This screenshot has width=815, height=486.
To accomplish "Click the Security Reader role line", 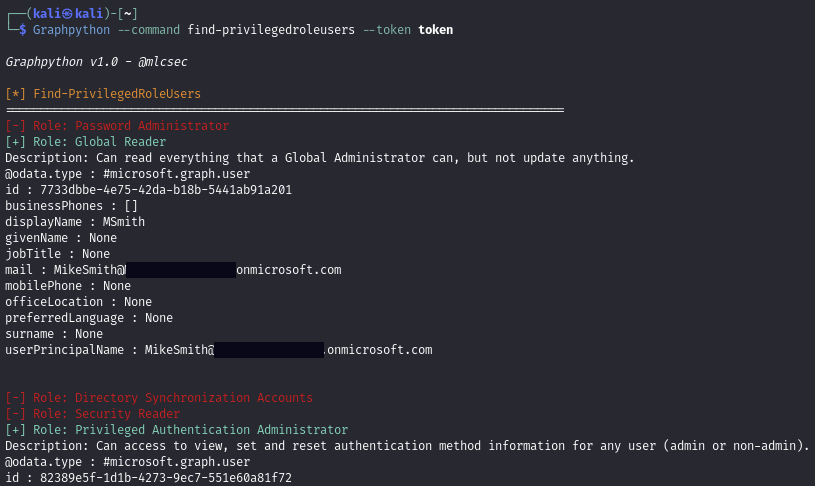I will coord(93,414).
